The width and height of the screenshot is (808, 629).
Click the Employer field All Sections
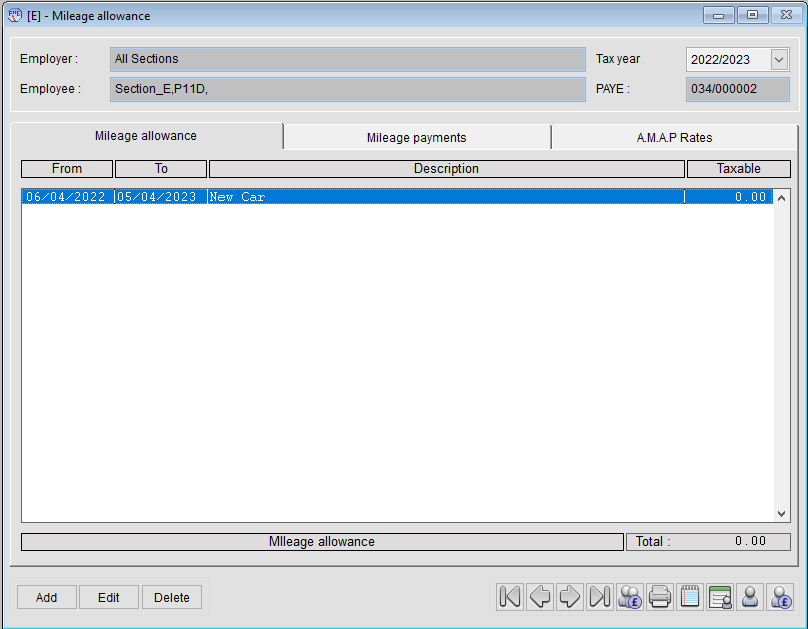click(347, 59)
